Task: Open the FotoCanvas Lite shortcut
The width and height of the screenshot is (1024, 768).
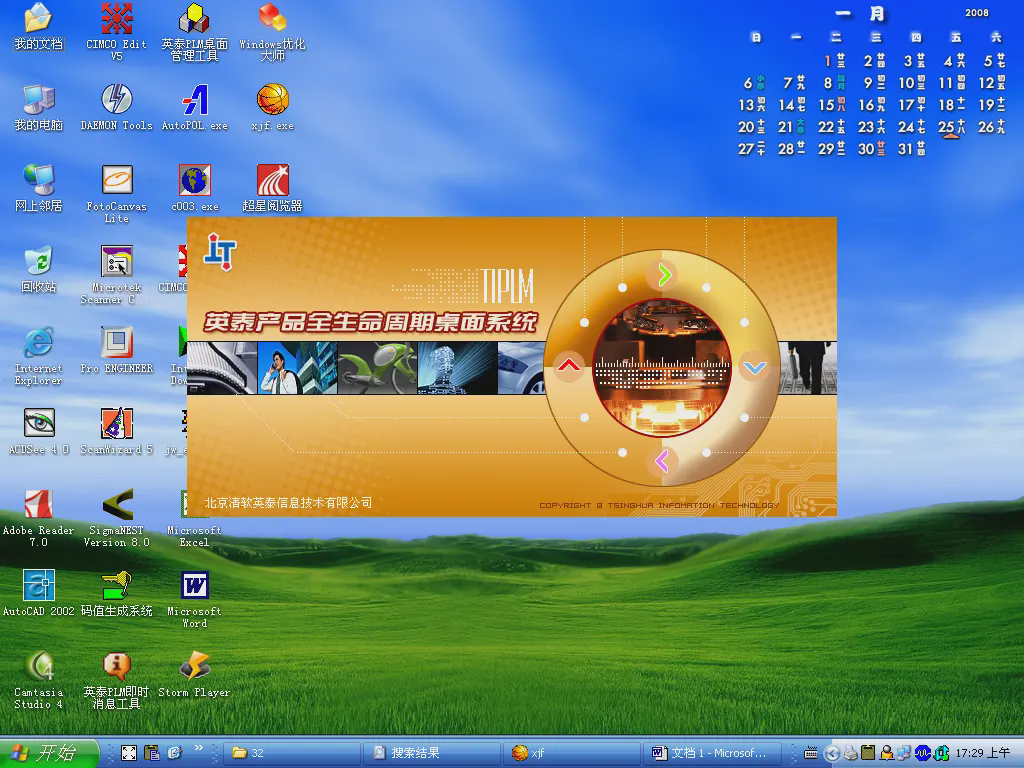Action: point(116,181)
